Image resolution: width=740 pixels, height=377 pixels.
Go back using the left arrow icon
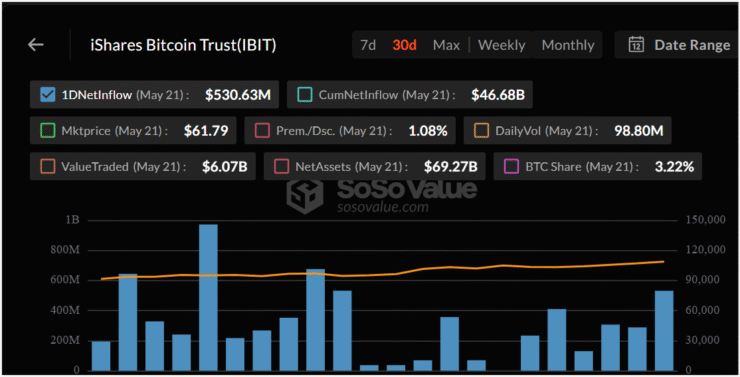(36, 45)
